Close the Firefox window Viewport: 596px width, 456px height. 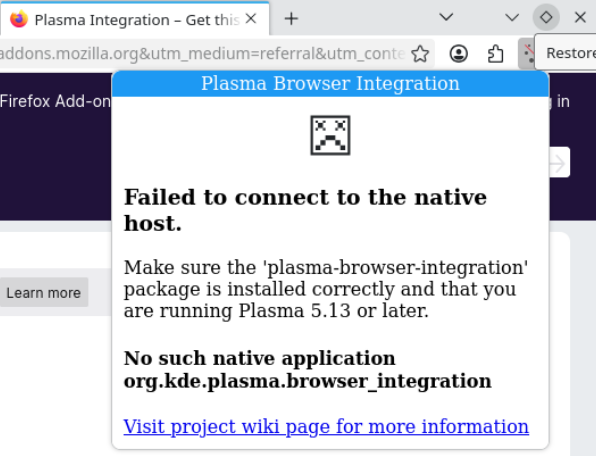[x=580, y=17]
